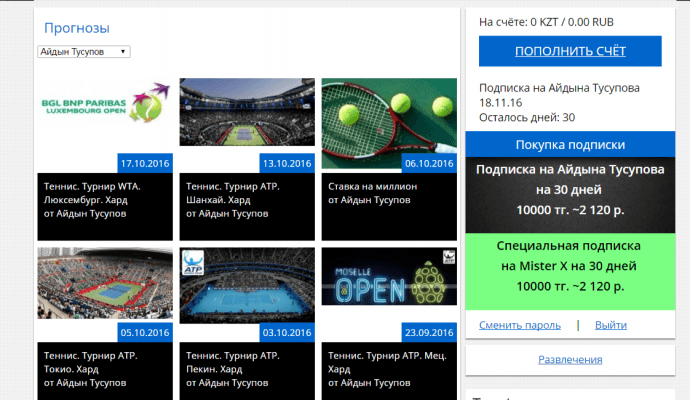The height and width of the screenshot is (400, 690).
Task: Open the Развлечения link
Action: pyautogui.click(x=570, y=359)
